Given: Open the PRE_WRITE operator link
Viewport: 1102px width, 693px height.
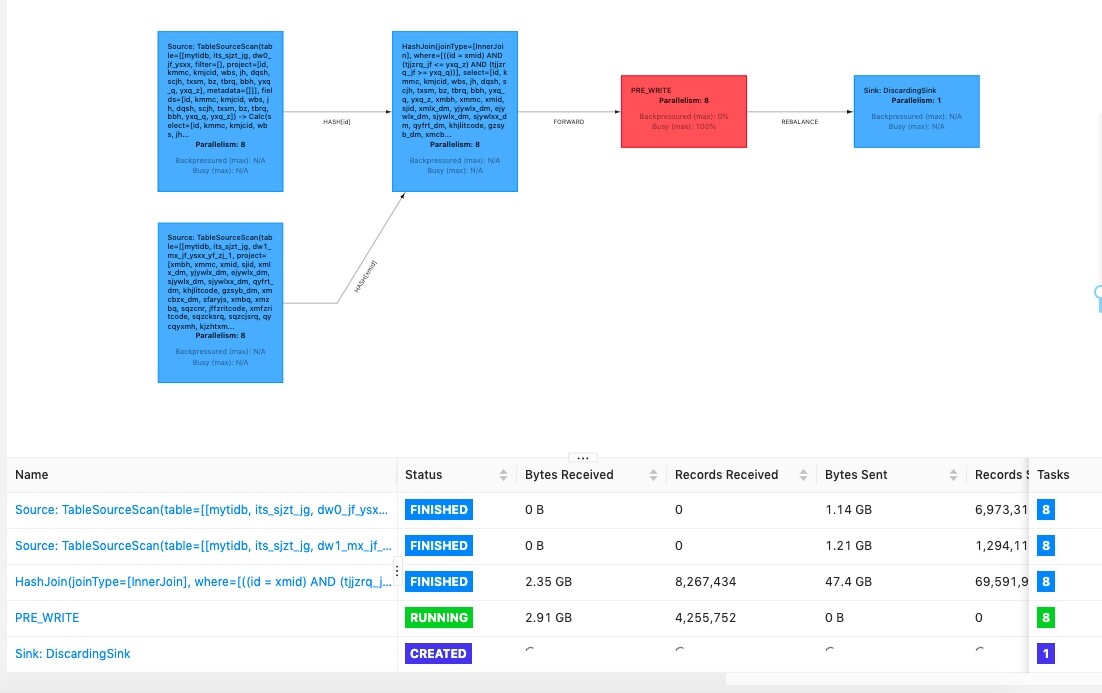Looking at the screenshot, I should coord(47,618).
